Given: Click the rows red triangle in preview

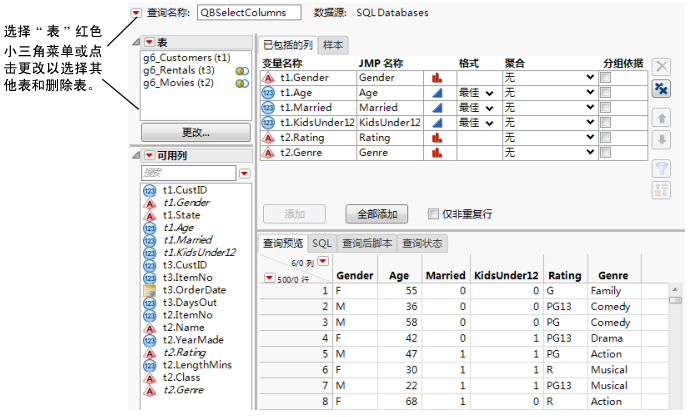Looking at the screenshot, I should [269, 278].
